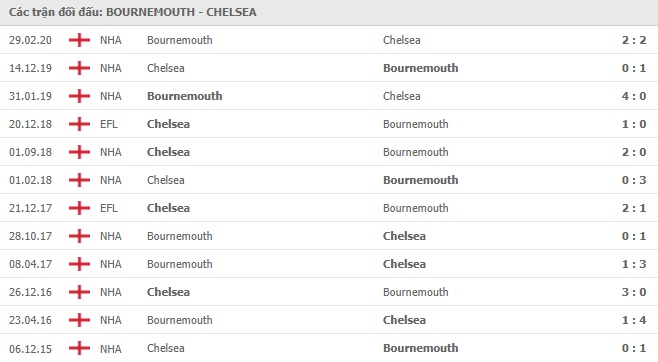Screen dimensions: 658x362
Task: Click England flag for 01.09.18 match
Action: pyautogui.click(x=79, y=152)
